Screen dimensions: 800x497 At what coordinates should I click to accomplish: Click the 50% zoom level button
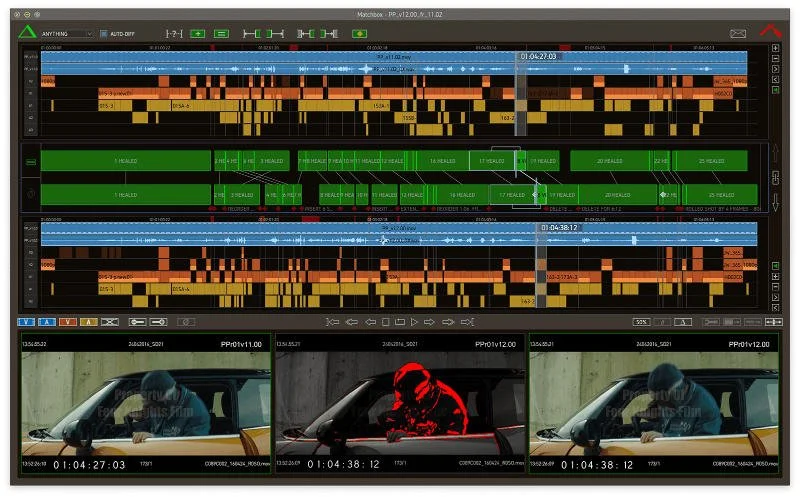(641, 322)
